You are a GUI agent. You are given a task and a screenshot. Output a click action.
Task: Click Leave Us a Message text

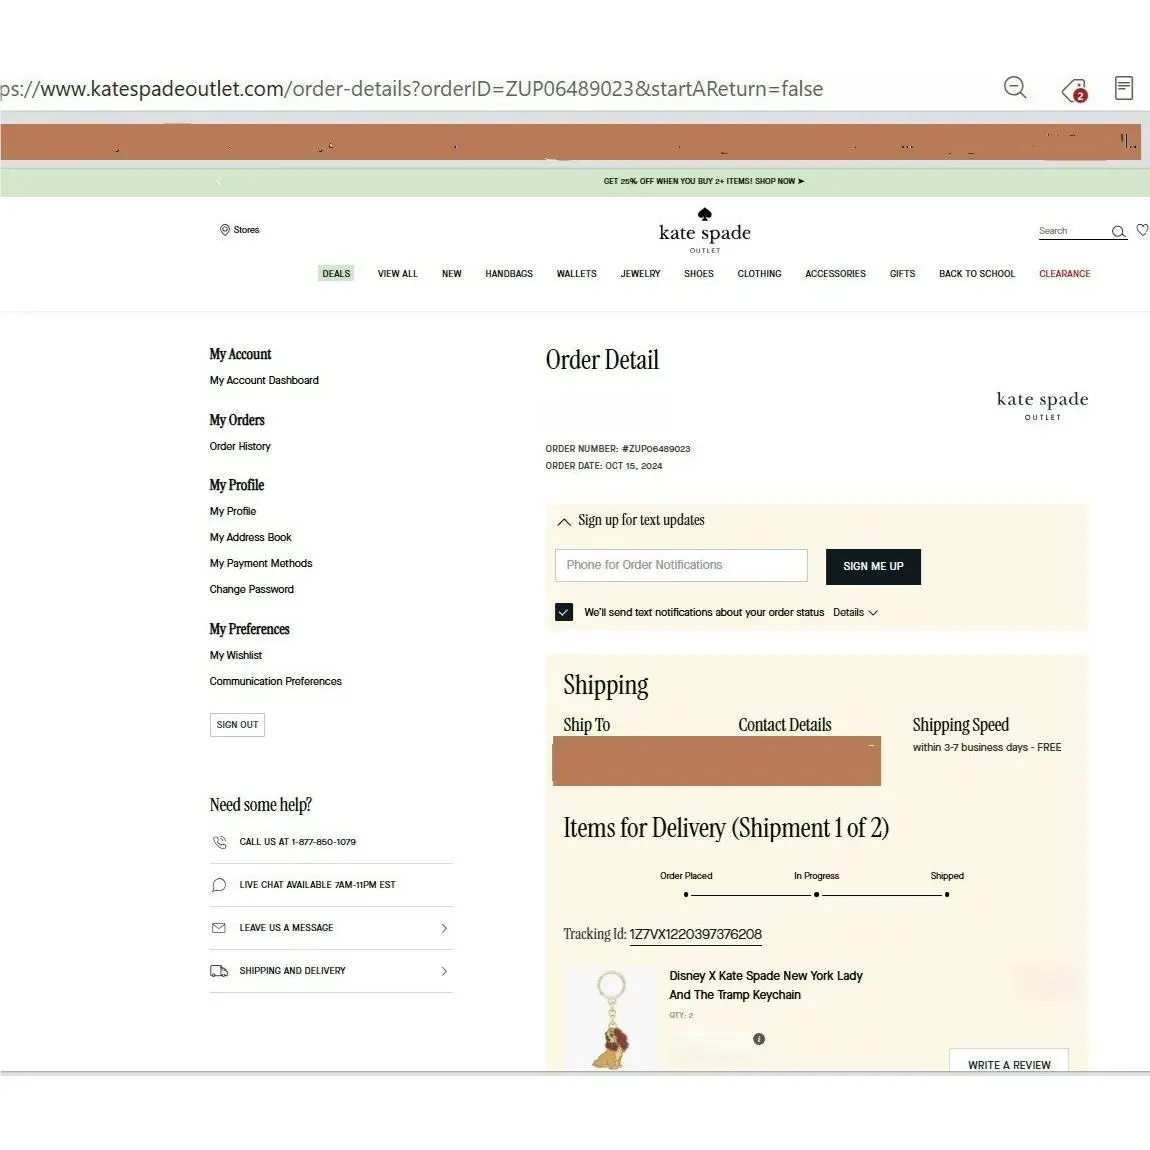click(x=286, y=928)
